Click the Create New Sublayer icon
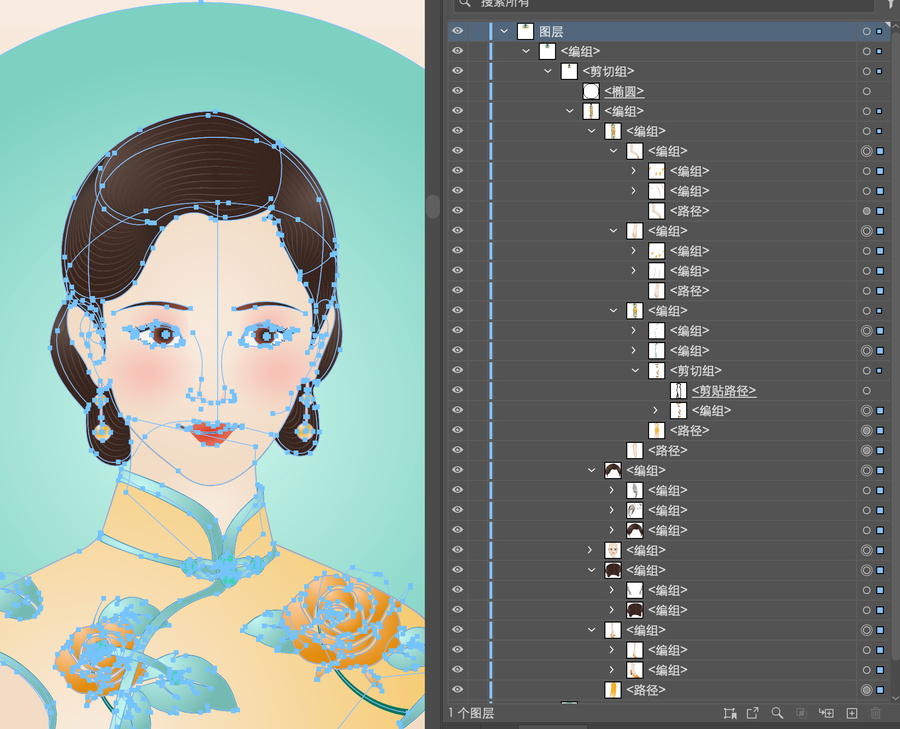 tap(826, 713)
